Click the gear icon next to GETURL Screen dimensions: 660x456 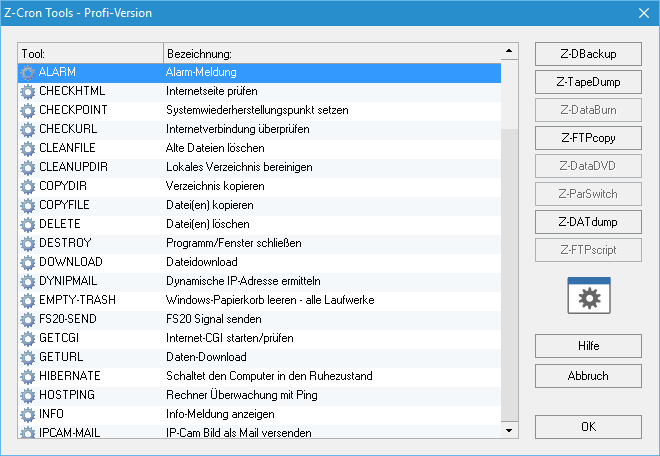click(x=28, y=357)
